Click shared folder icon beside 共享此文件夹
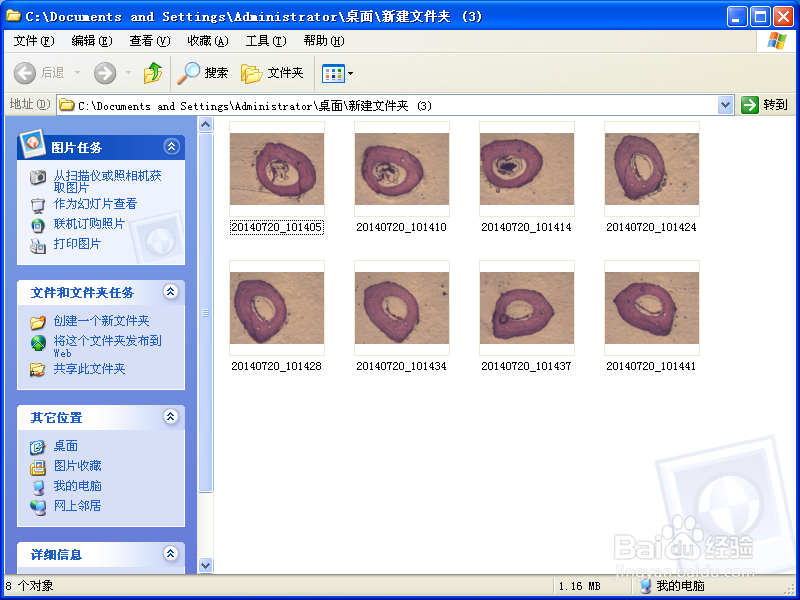The width and height of the screenshot is (800, 600). click(38, 369)
